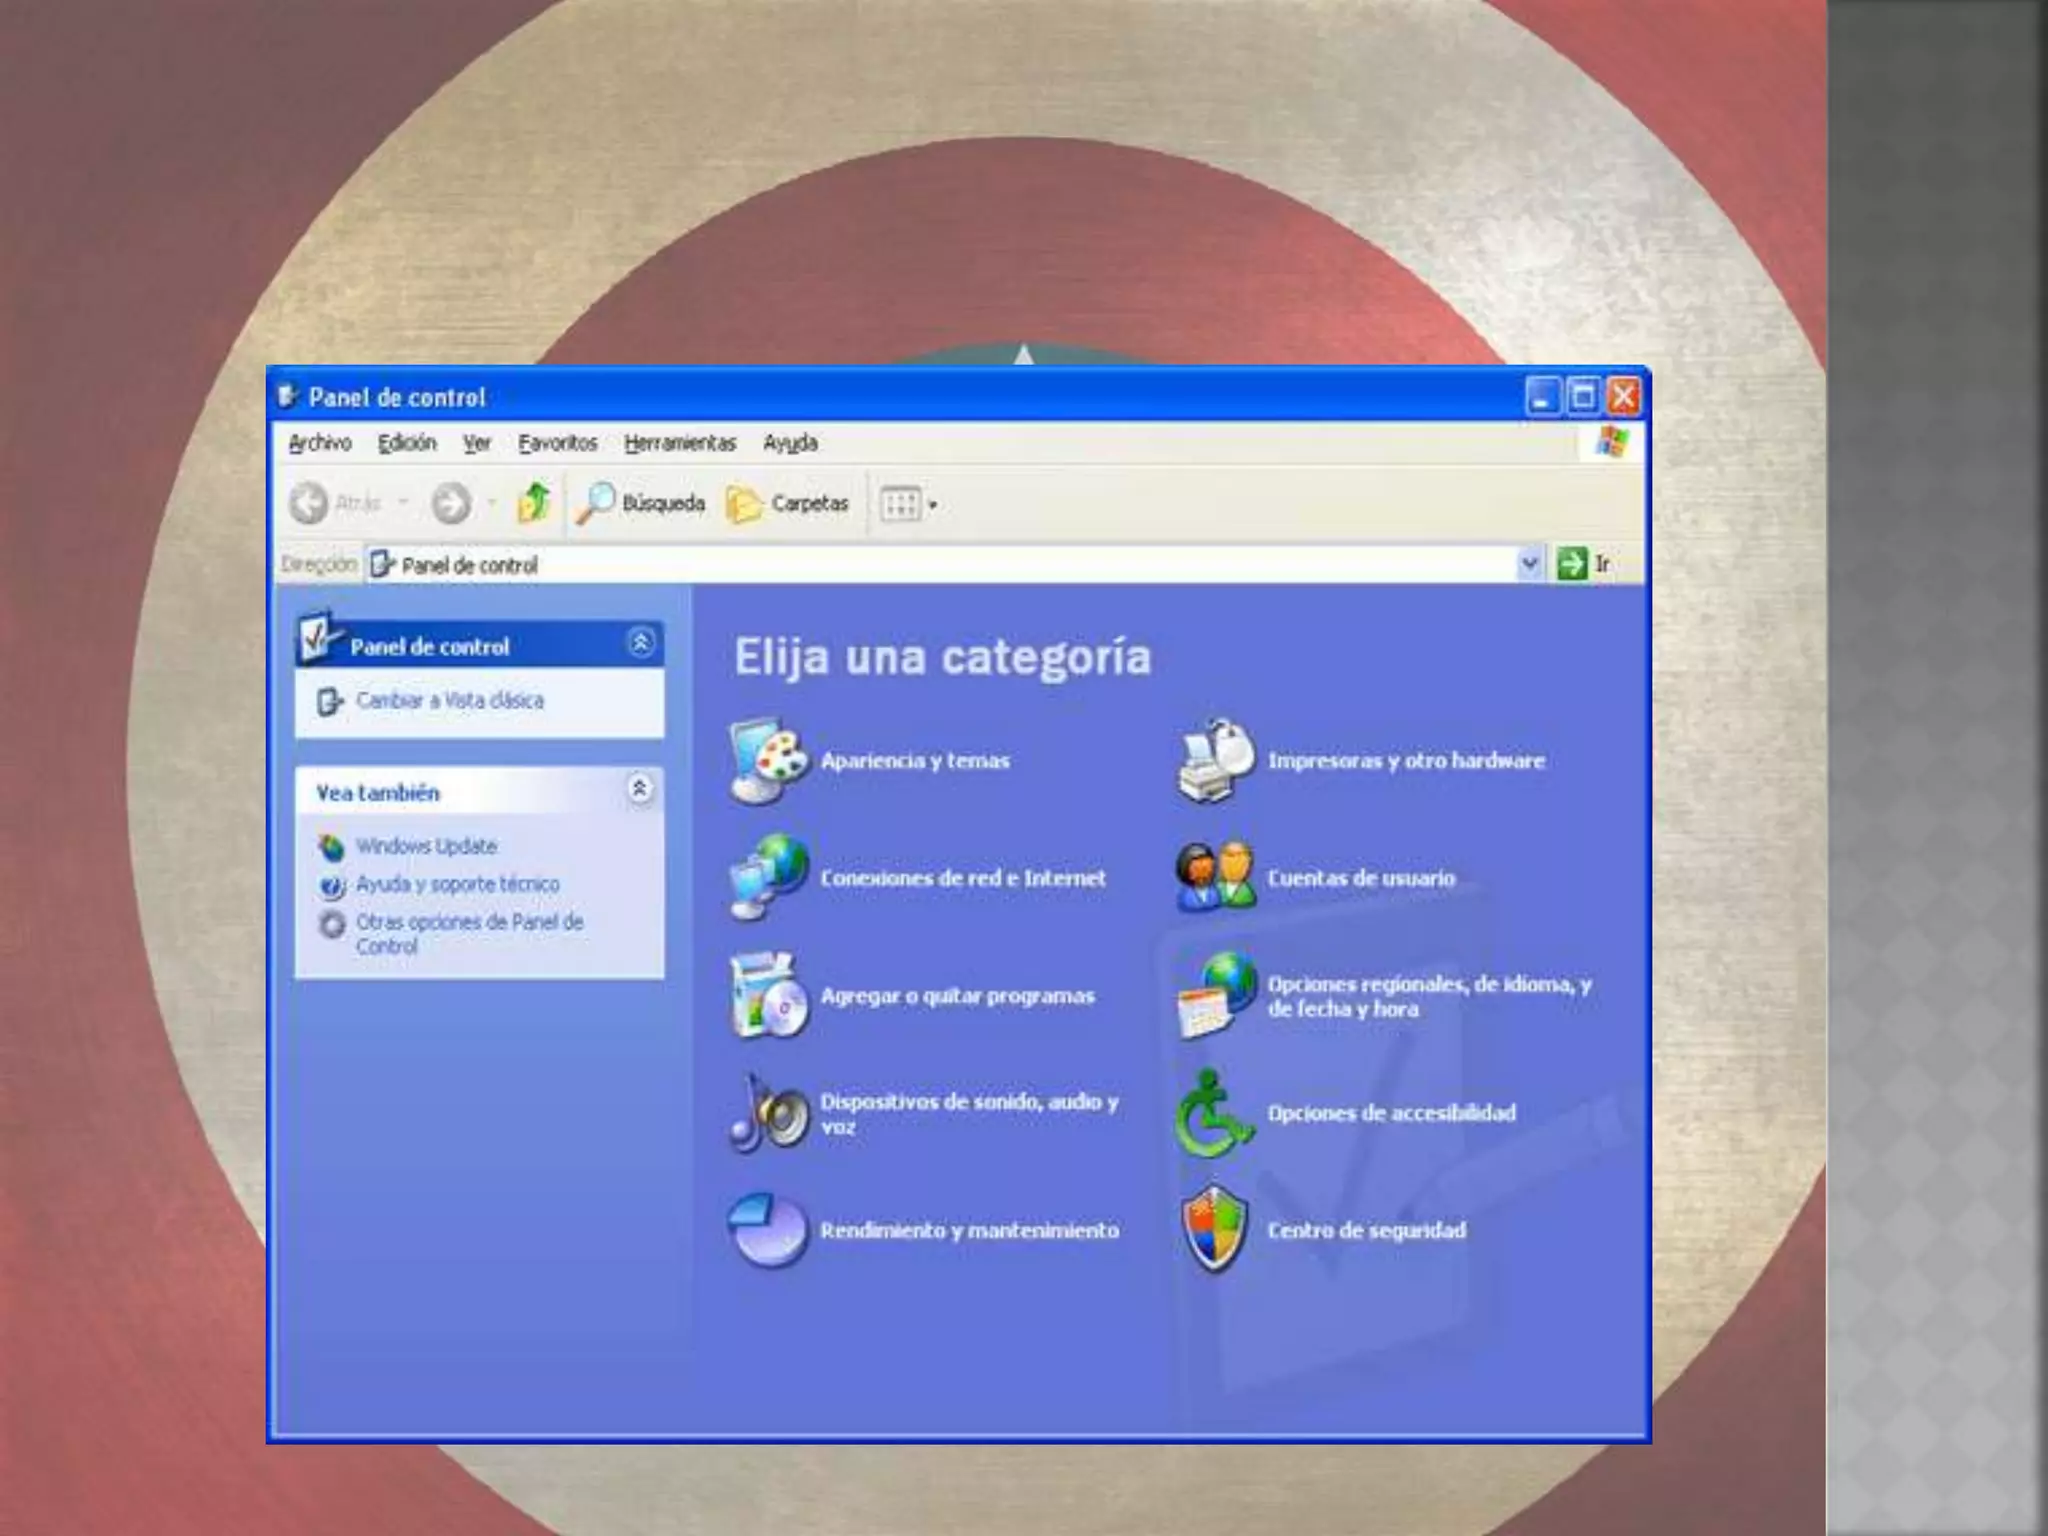
Task: Click the green Up folder toolbar icon
Action: pos(534,503)
